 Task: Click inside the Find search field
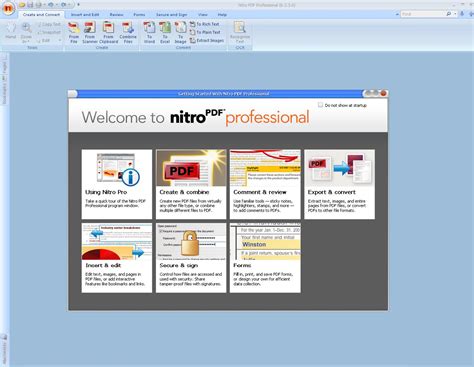pos(422,14)
